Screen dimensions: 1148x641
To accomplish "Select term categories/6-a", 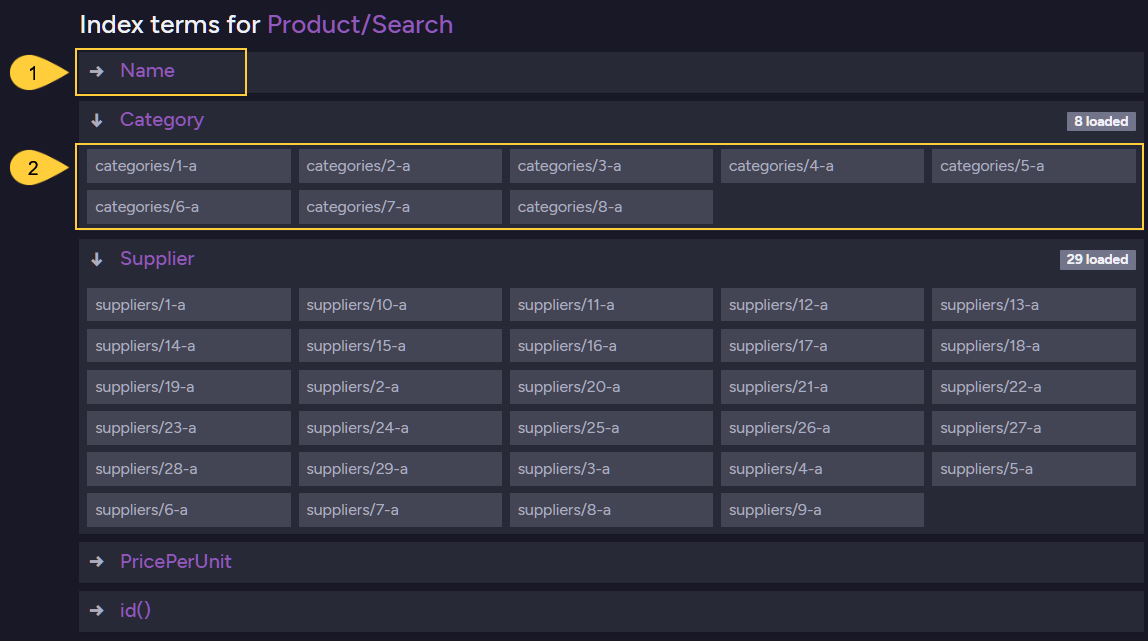I will click(189, 207).
